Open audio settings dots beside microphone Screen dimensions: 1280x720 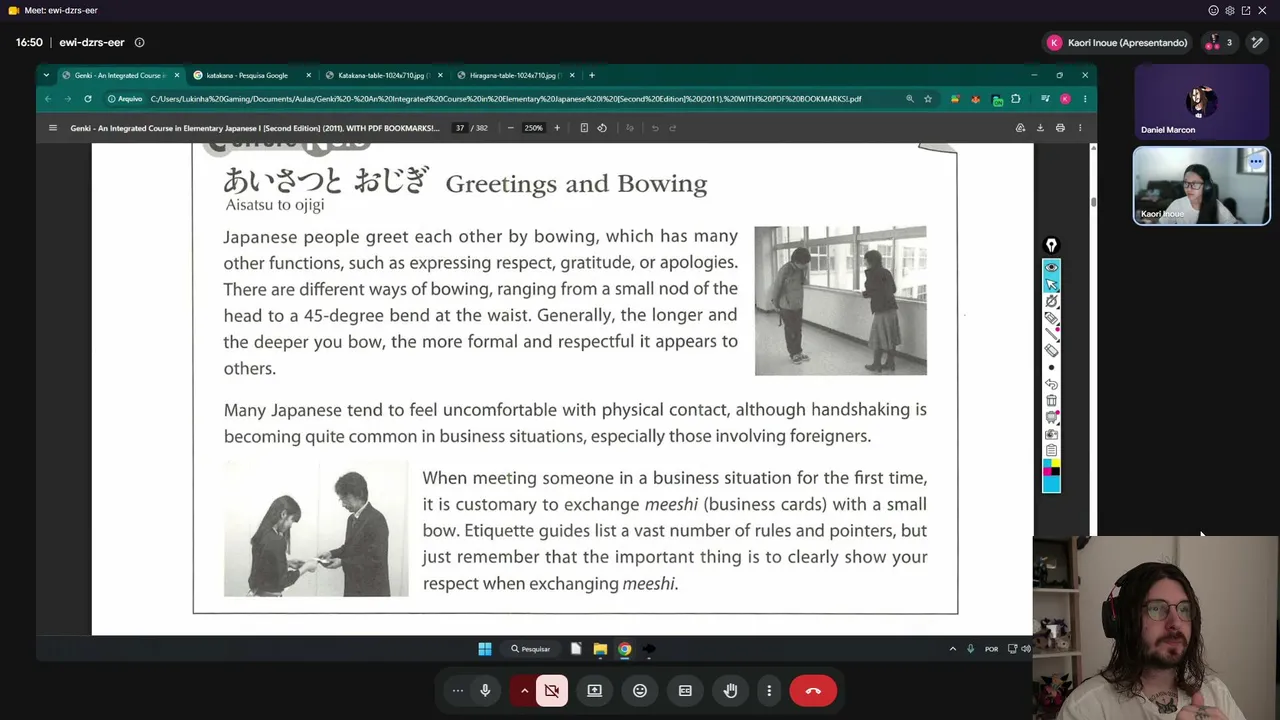click(x=458, y=691)
